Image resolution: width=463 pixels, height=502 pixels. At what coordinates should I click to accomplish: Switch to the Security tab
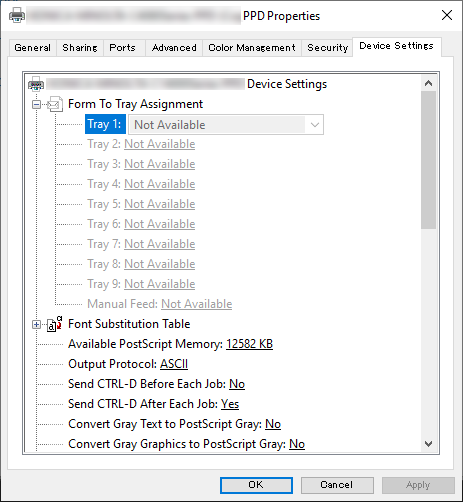327,48
